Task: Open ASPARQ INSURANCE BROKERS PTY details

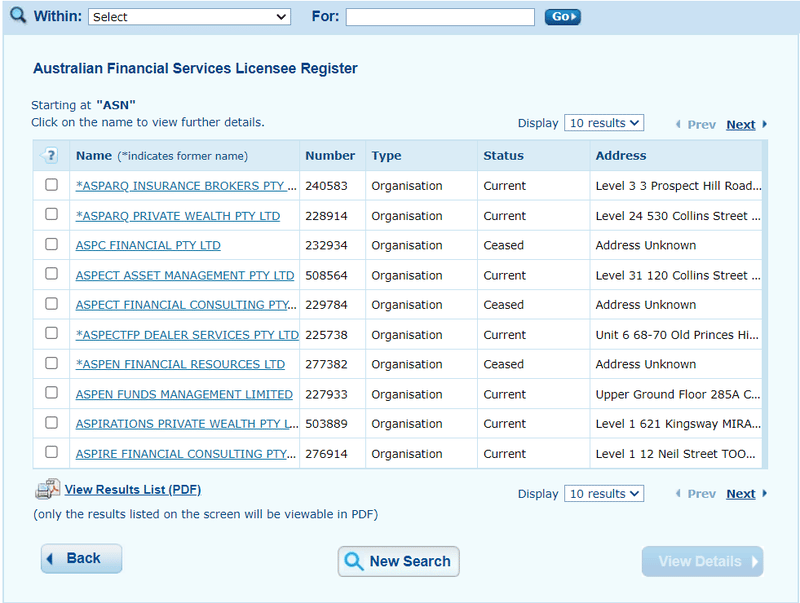Action: (186, 186)
